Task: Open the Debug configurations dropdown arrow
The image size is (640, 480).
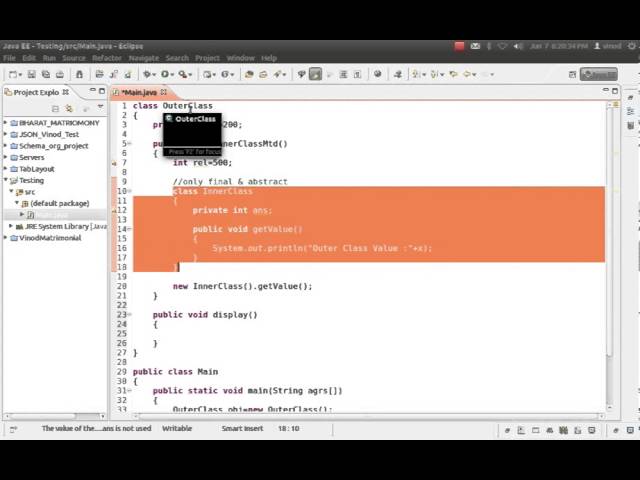Action: pos(154,75)
